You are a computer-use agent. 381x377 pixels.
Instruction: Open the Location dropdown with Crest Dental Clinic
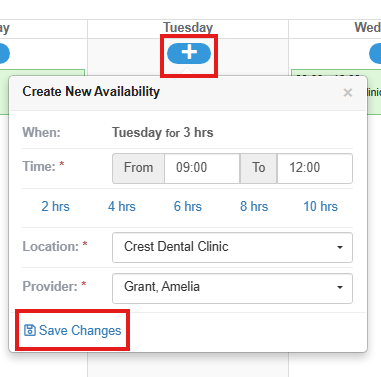(x=232, y=247)
